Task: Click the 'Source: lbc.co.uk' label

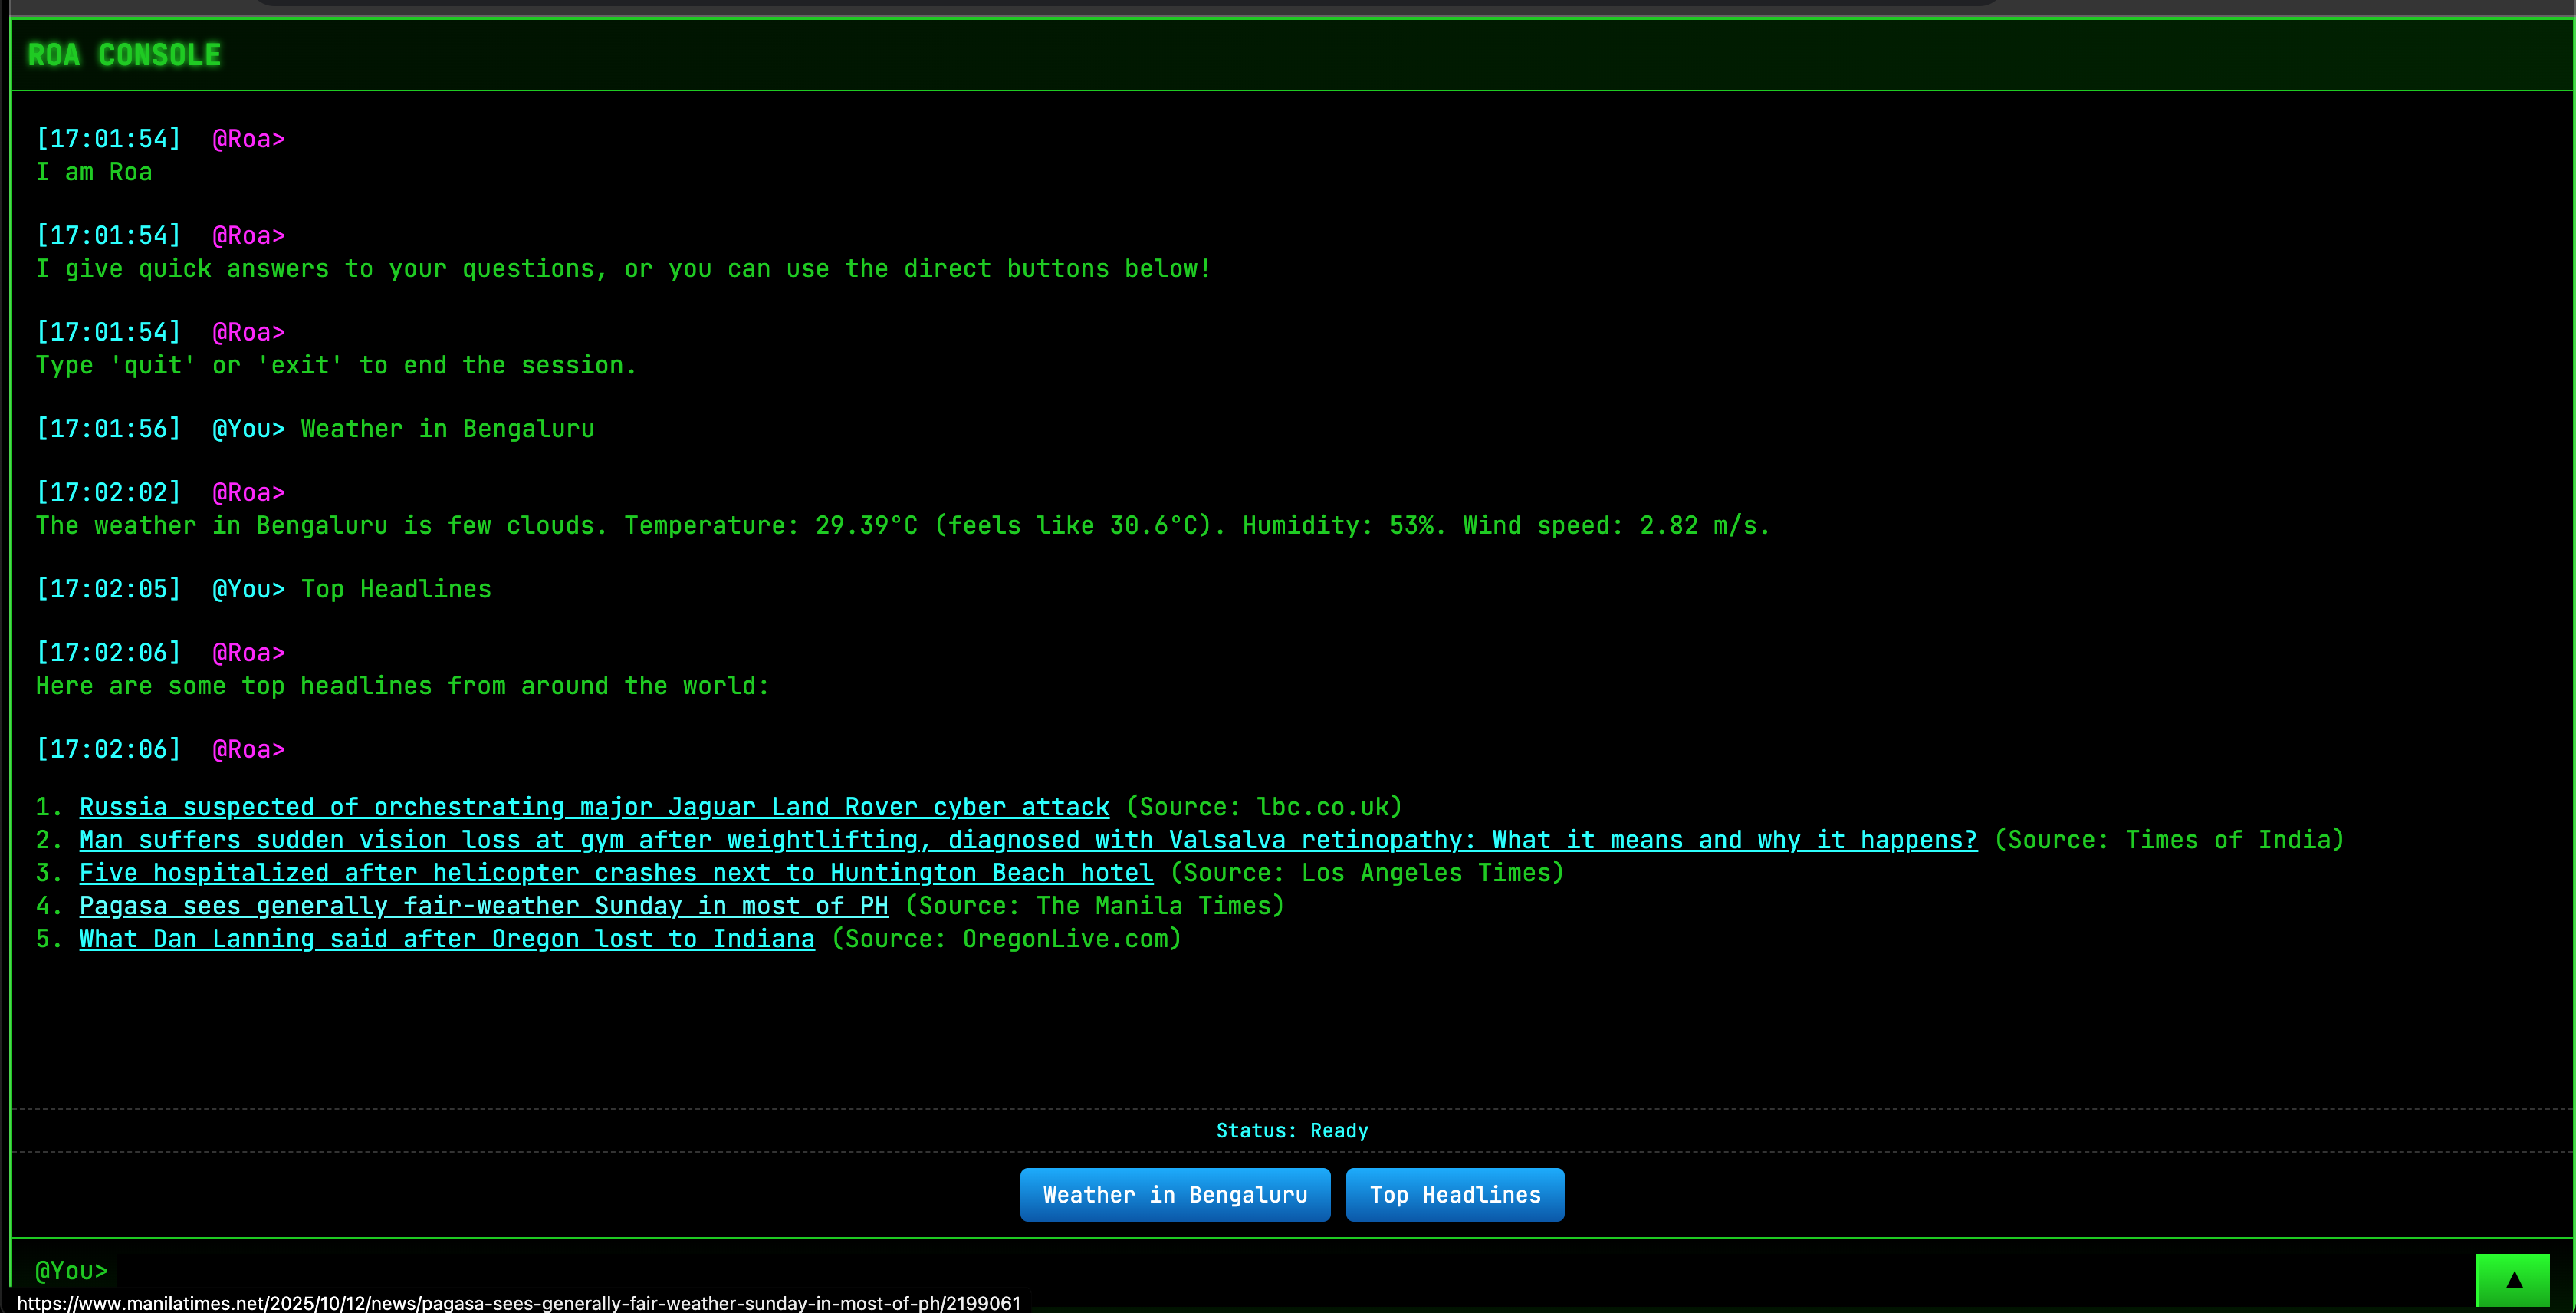Action: pos(1264,807)
